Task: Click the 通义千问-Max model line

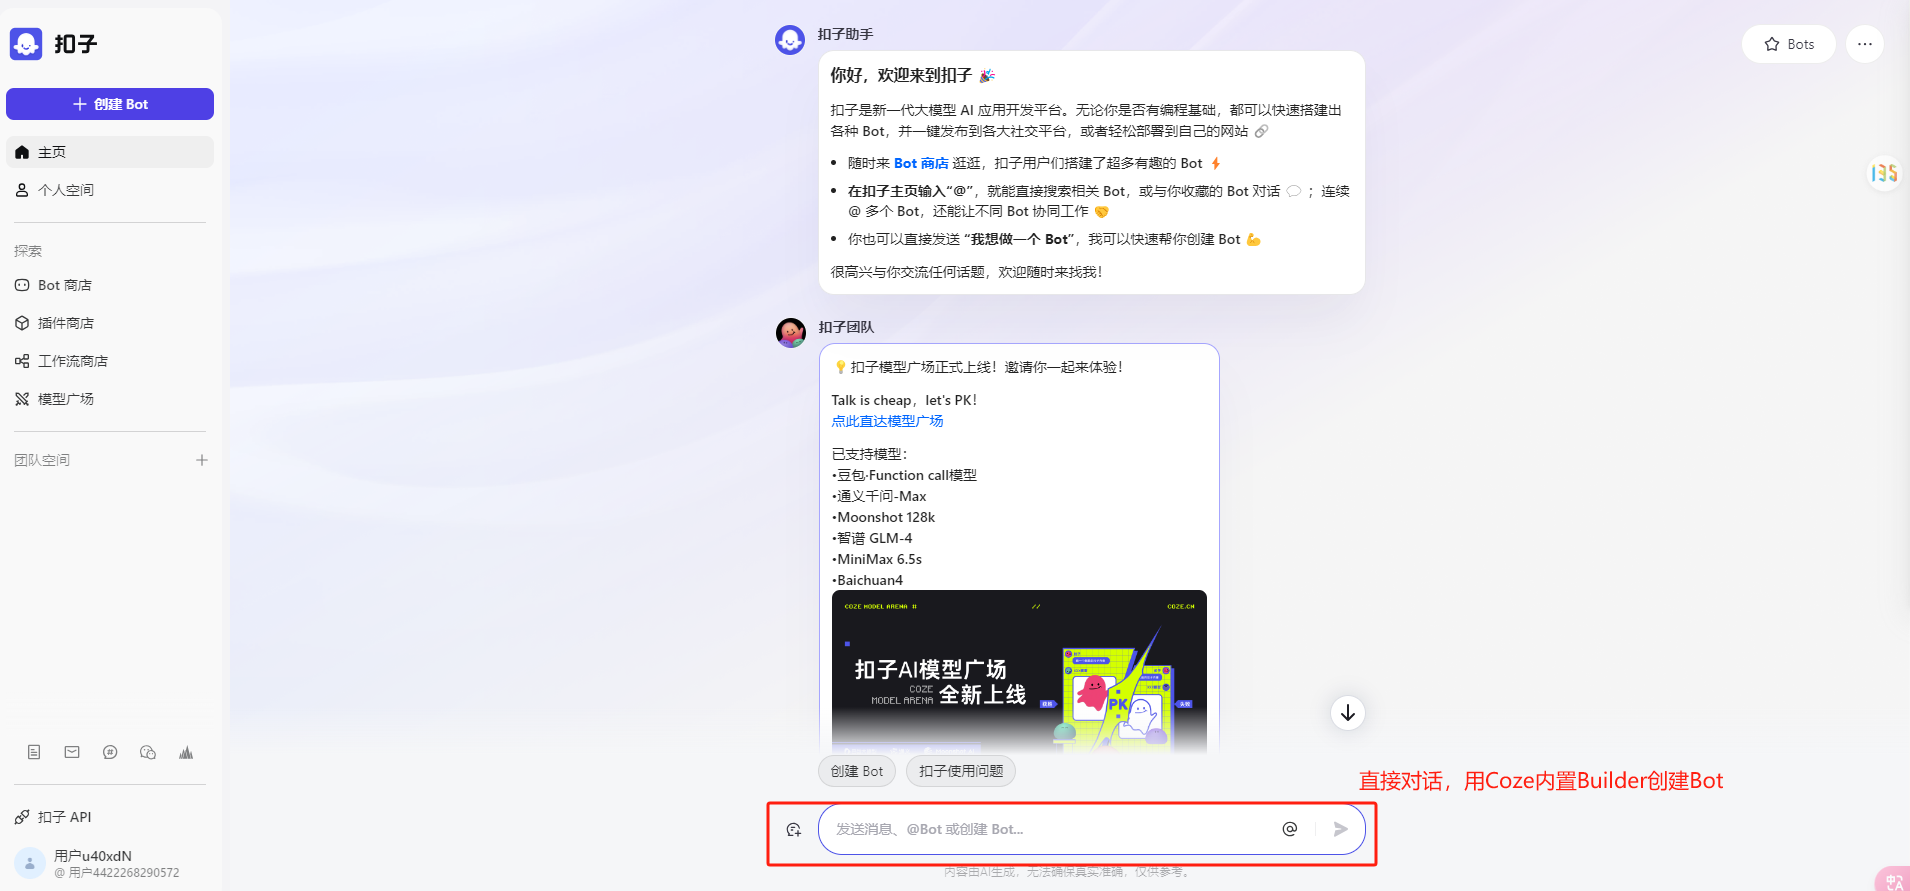Action: [880, 496]
